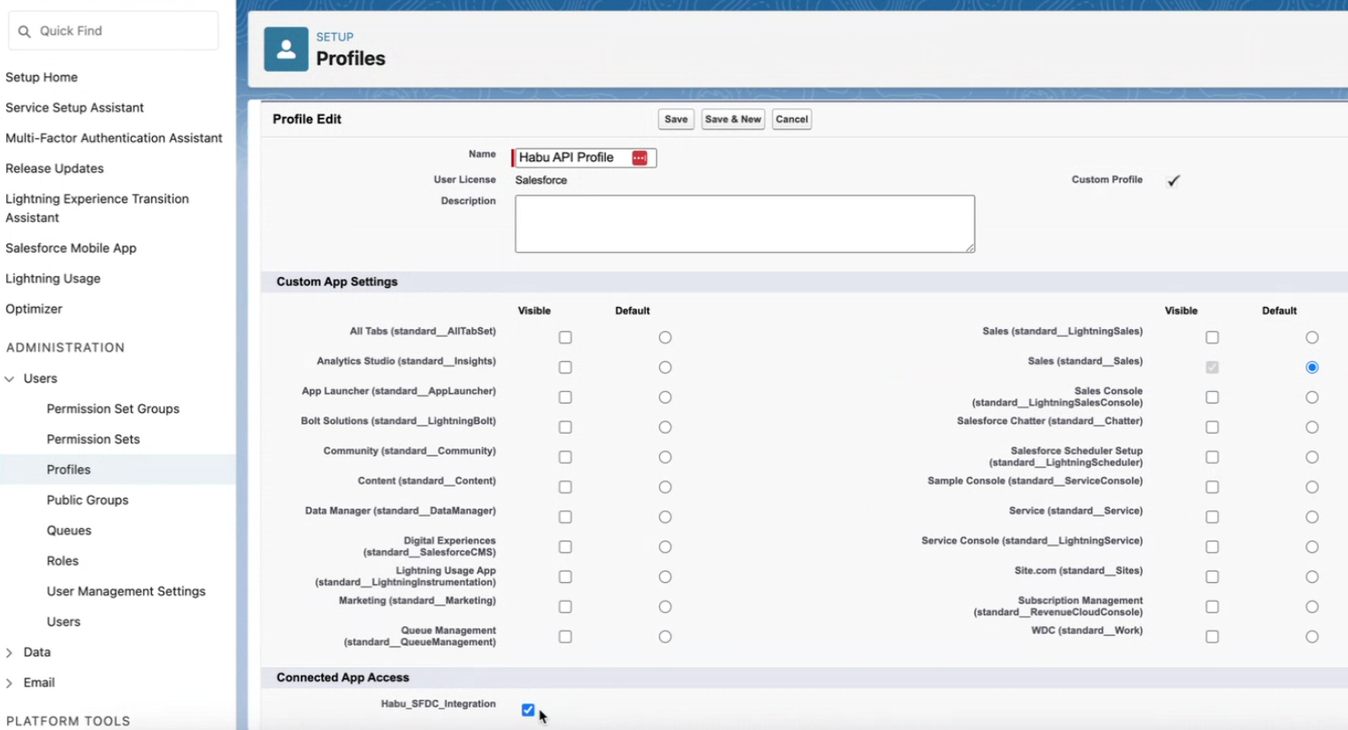1348x730 pixels.
Task: Enable Visible for Salesforce Chatter app
Action: [x=1212, y=427]
